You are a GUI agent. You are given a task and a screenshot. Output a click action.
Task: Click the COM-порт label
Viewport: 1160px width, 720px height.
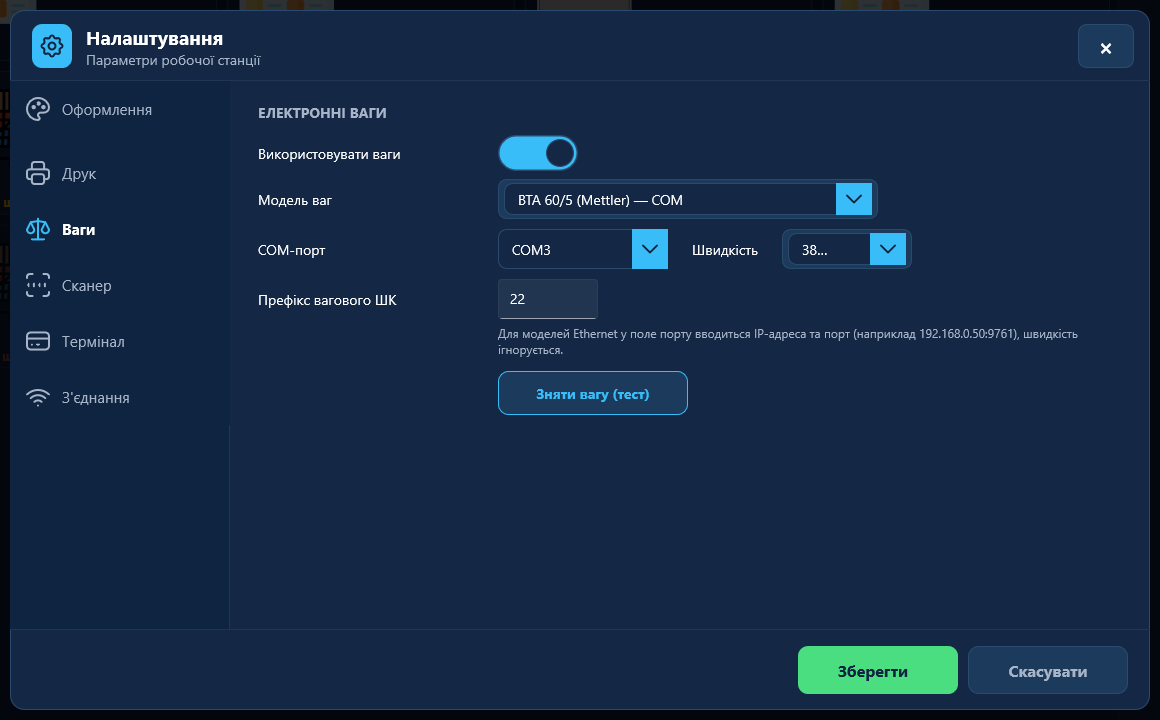coord(291,250)
